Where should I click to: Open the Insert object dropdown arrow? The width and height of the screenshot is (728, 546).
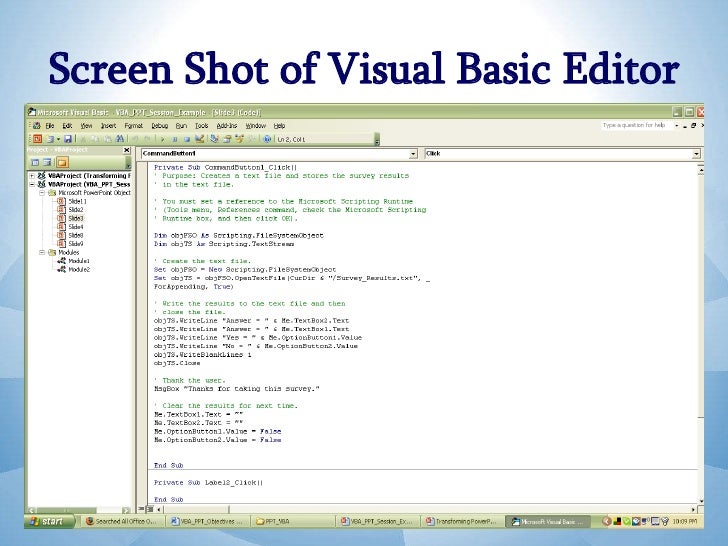pyautogui.click(x=58, y=139)
